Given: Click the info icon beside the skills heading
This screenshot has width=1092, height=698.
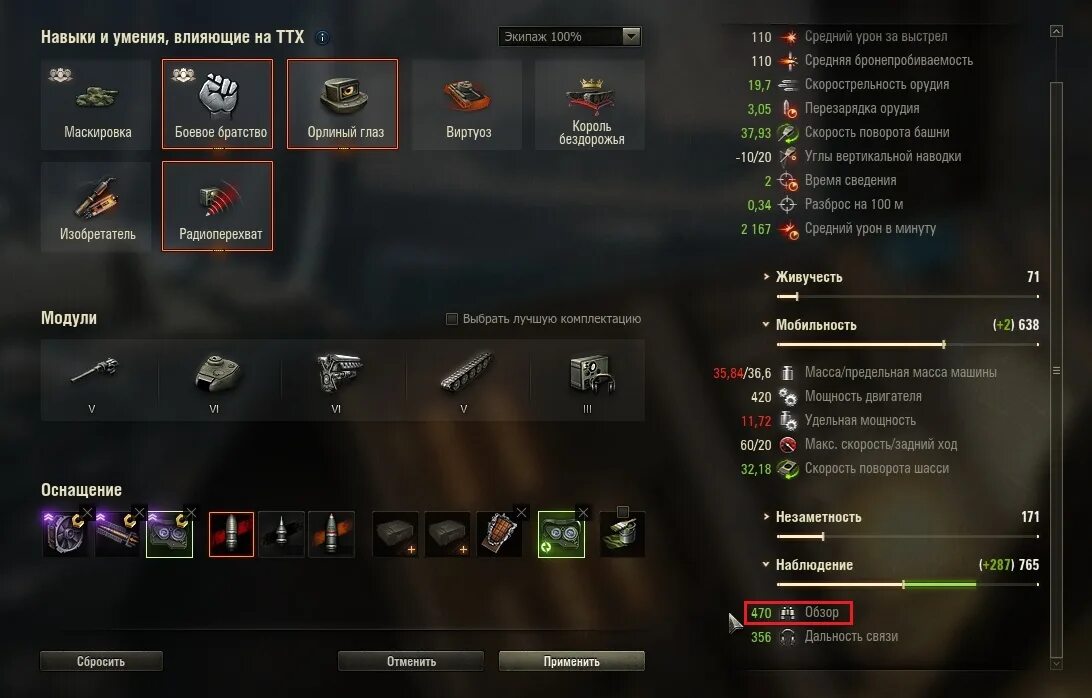Looking at the screenshot, I should click(322, 38).
